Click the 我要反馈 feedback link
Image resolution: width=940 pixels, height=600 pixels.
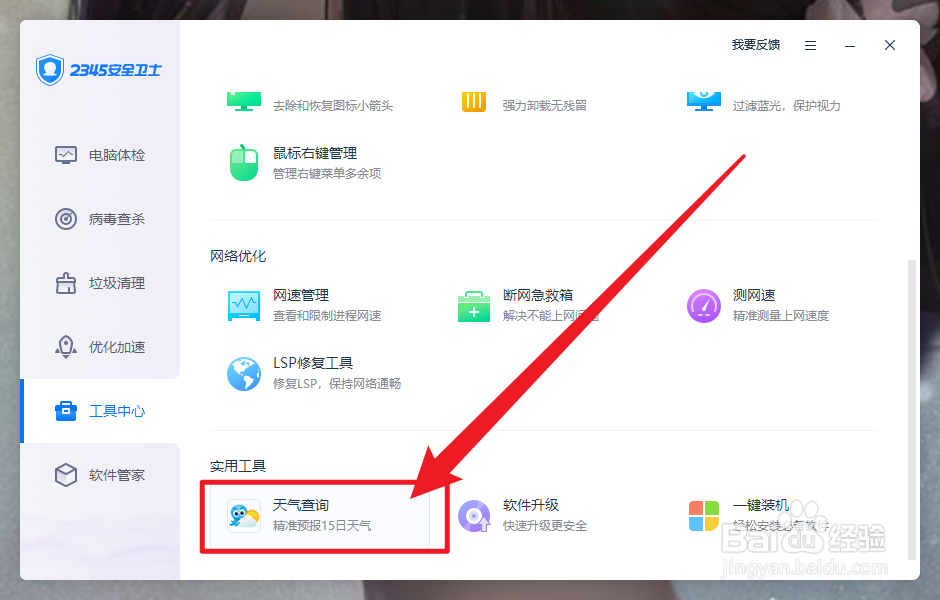[x=756, y=45]
